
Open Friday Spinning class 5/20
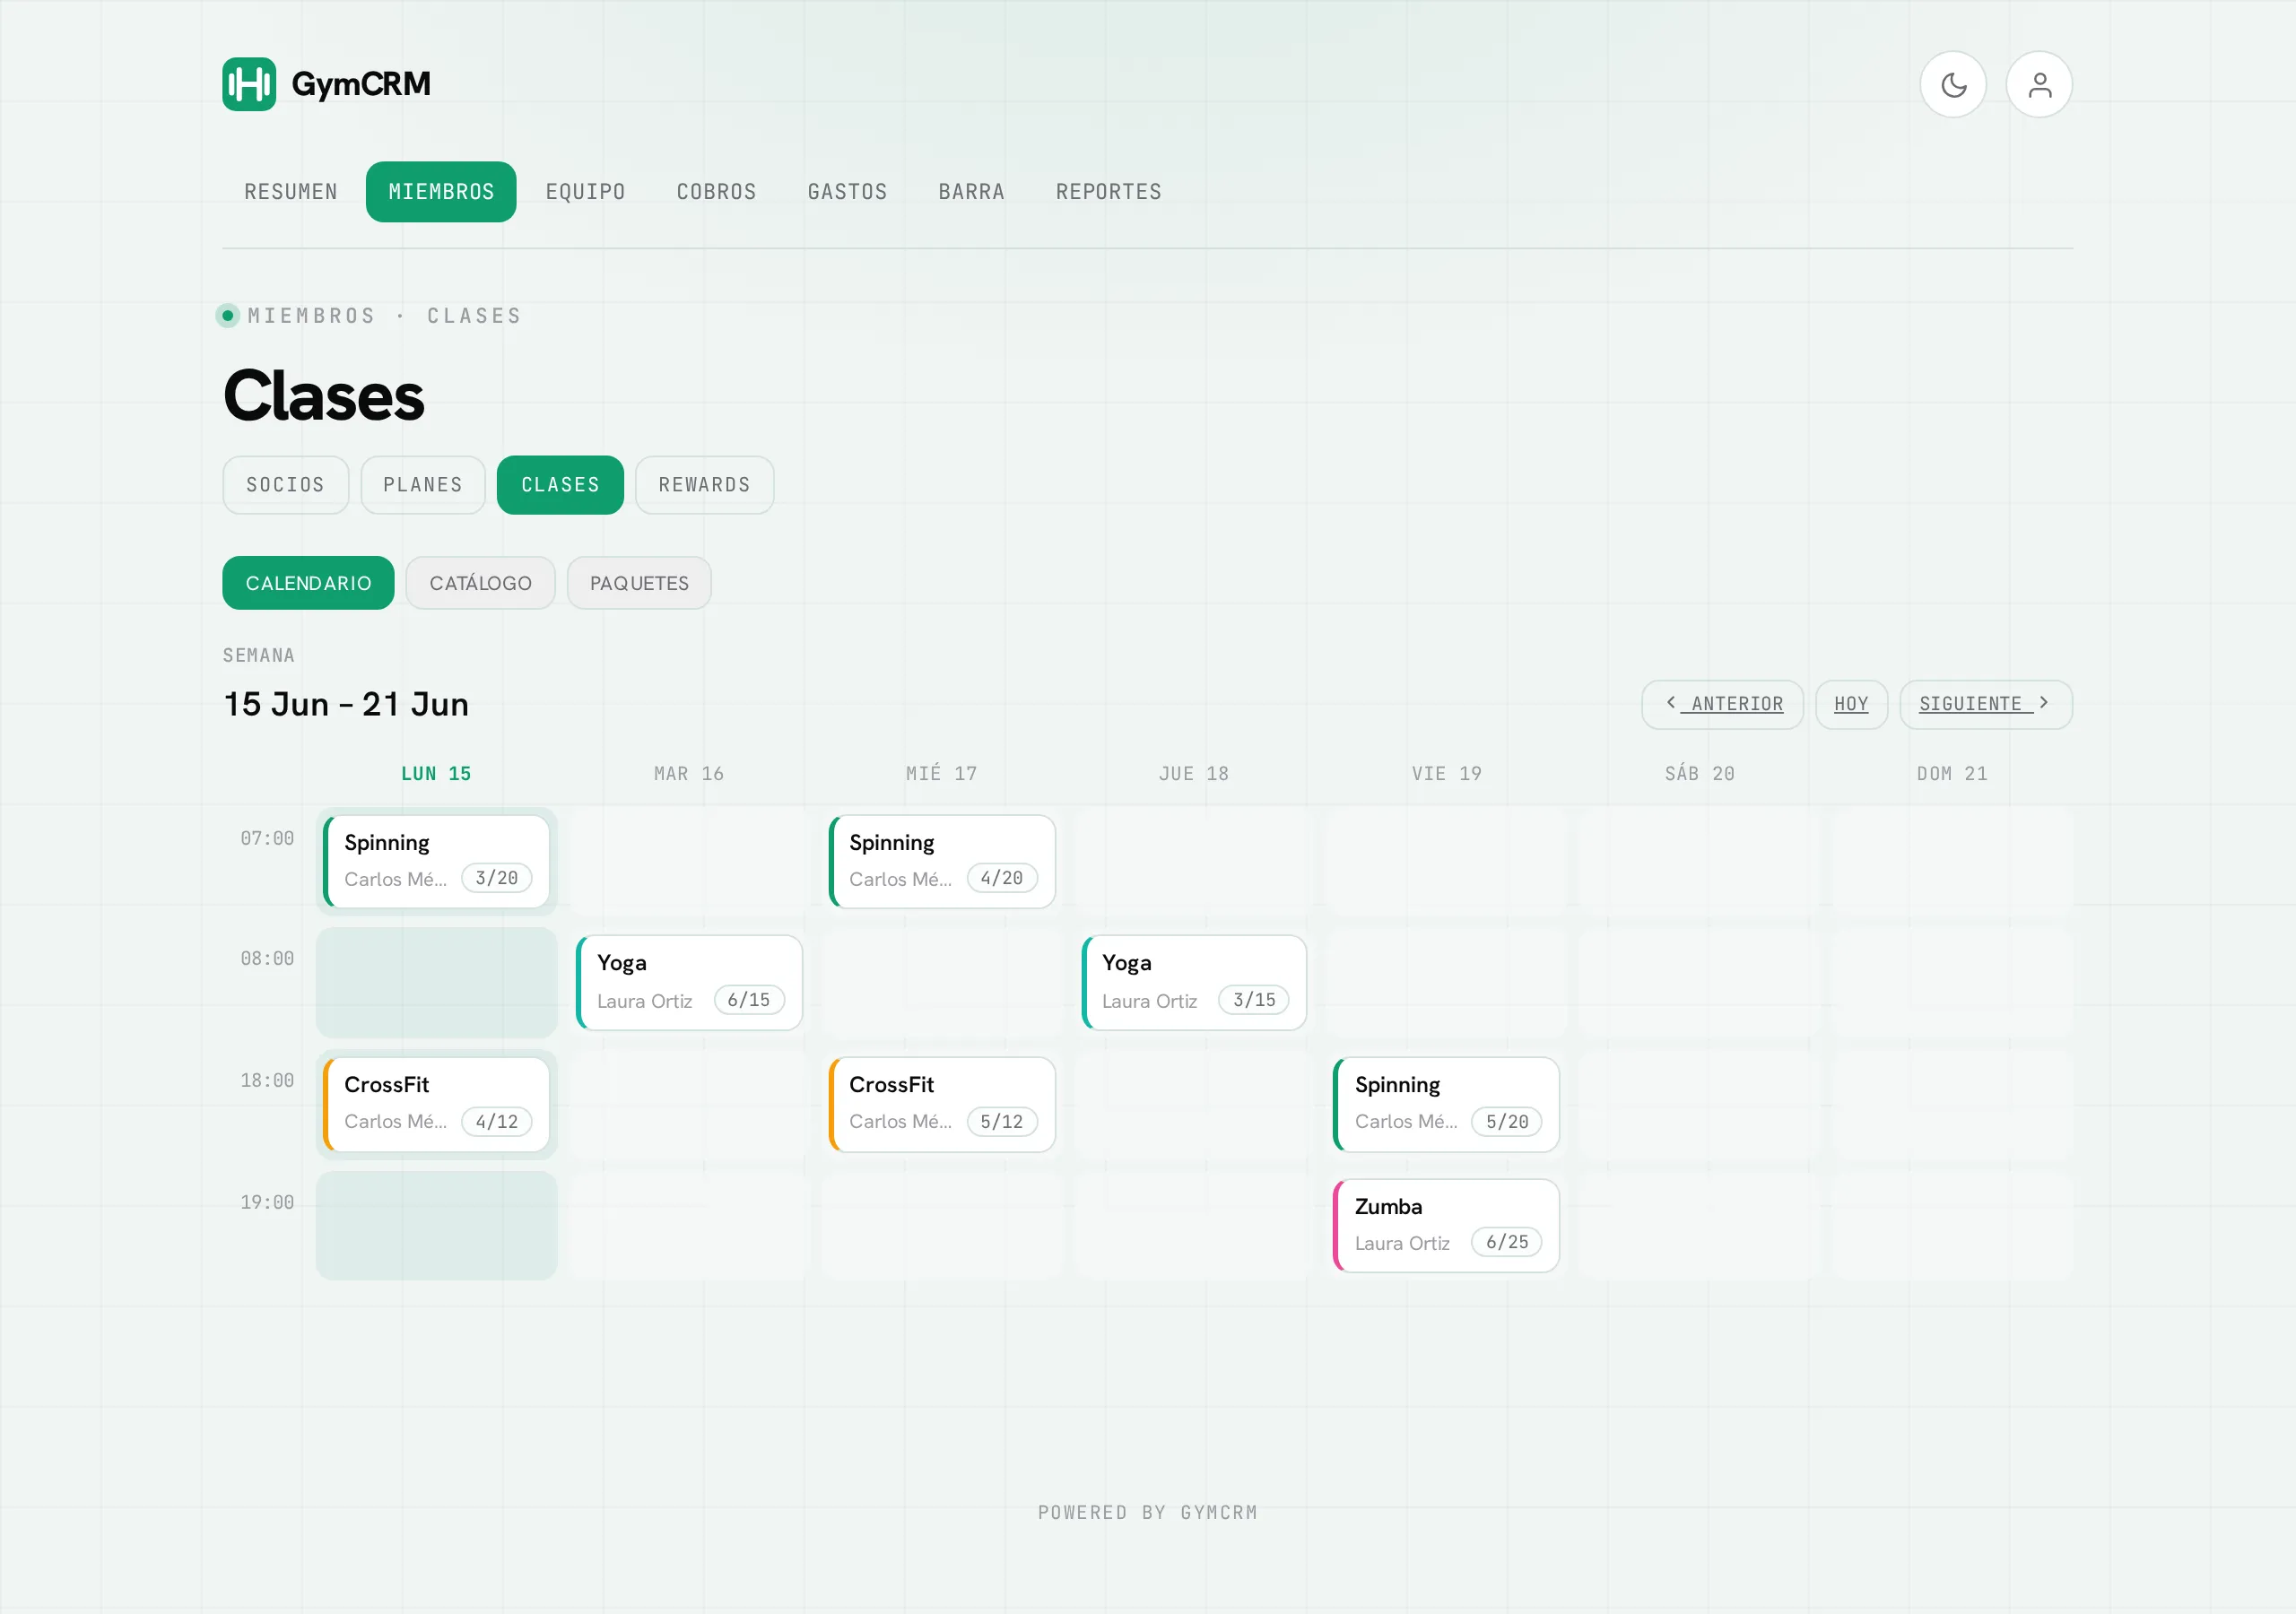click(x=1446, y=1105)
